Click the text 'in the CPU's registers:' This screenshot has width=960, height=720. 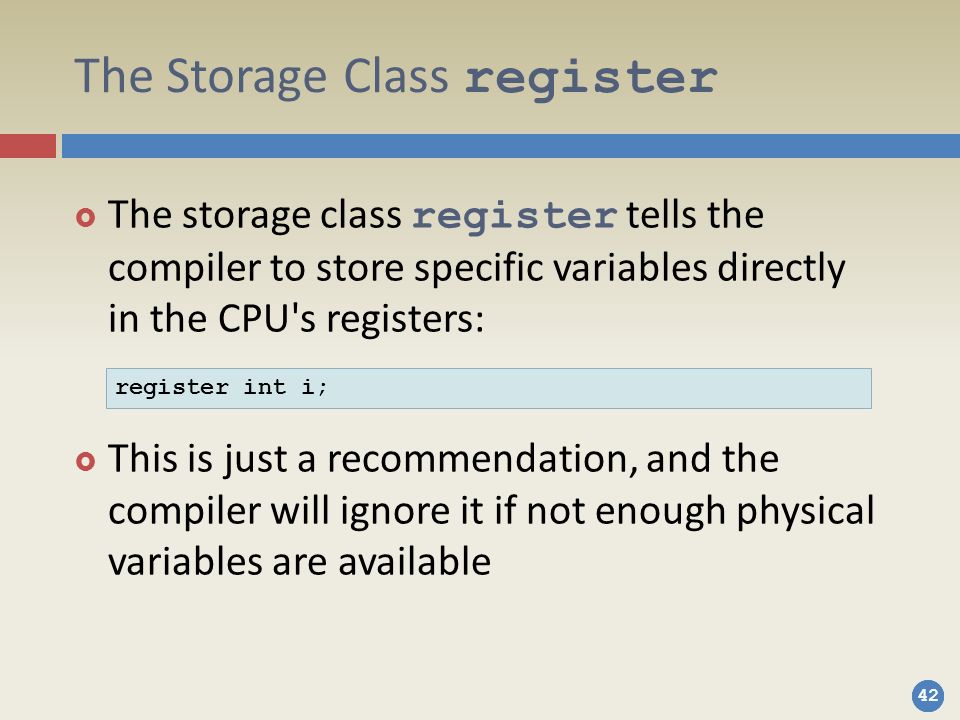296,318
